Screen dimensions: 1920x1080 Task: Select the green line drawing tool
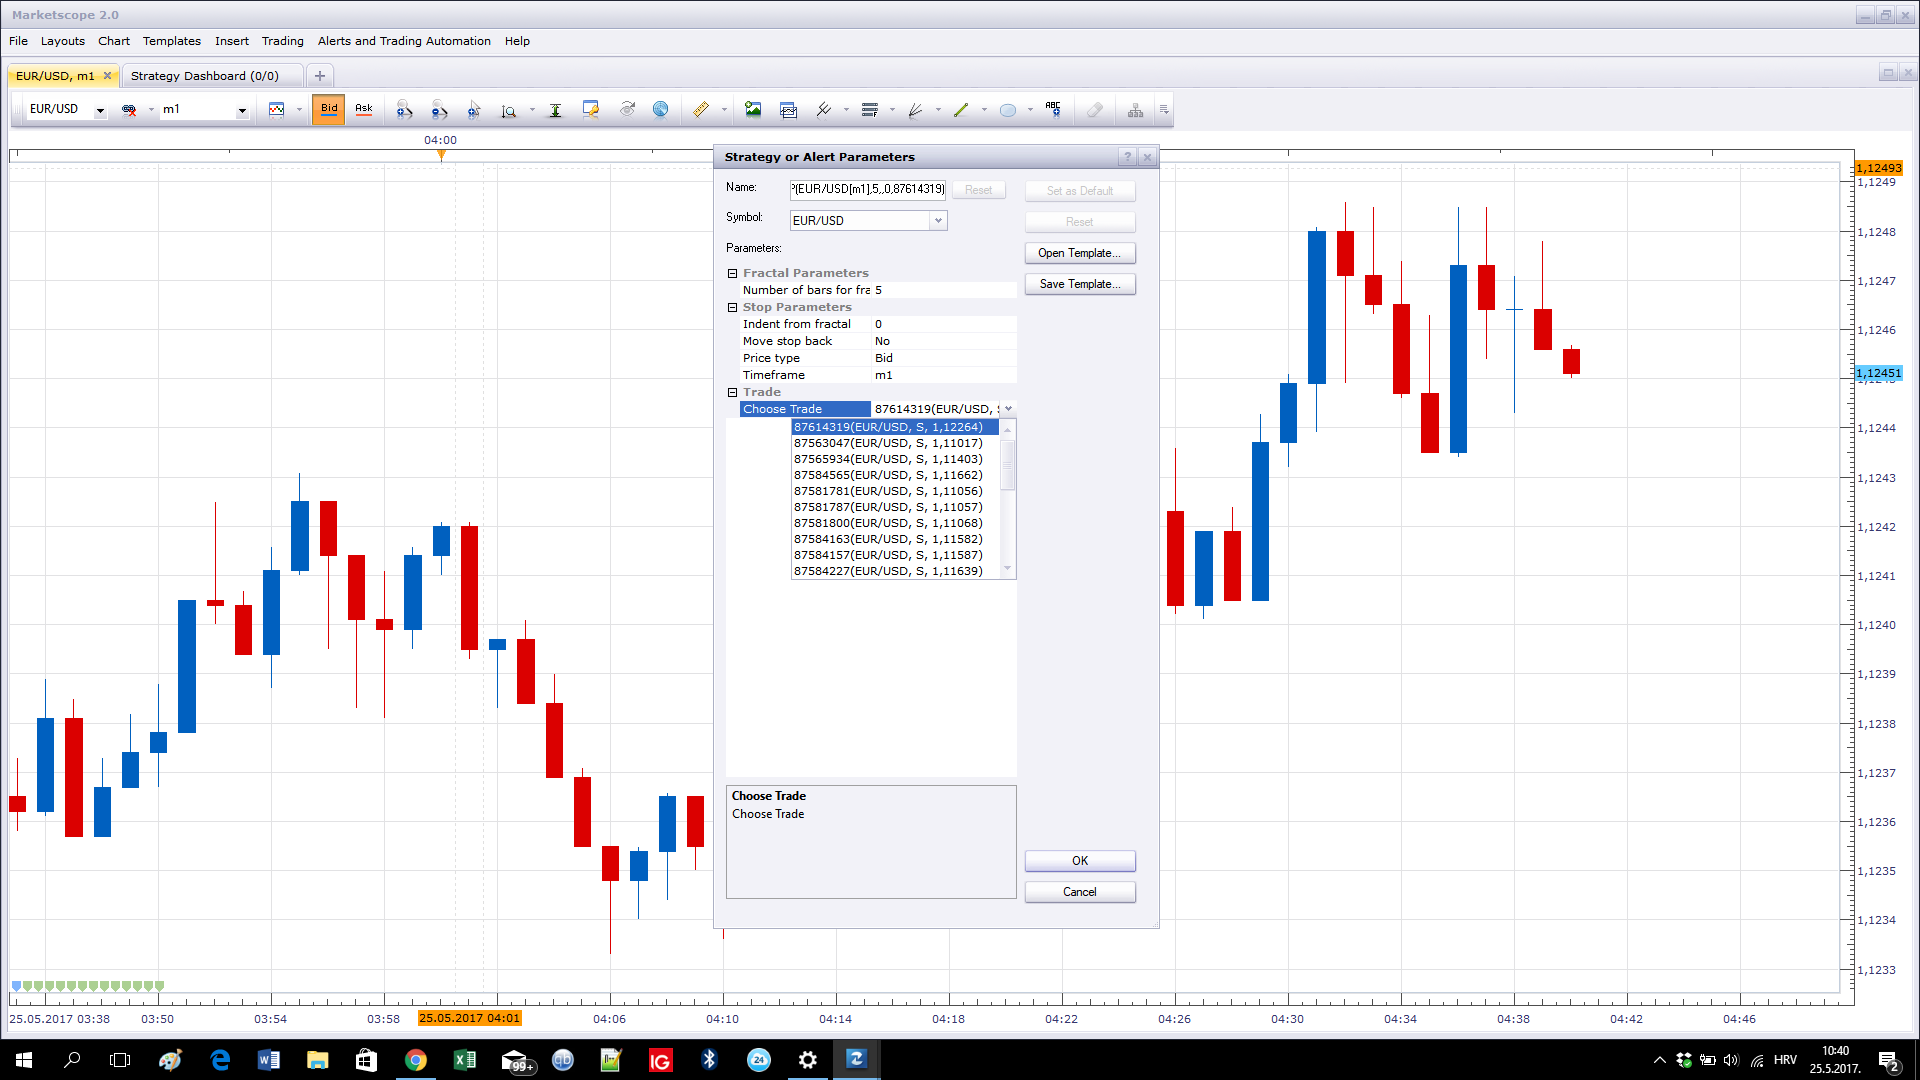961,110
